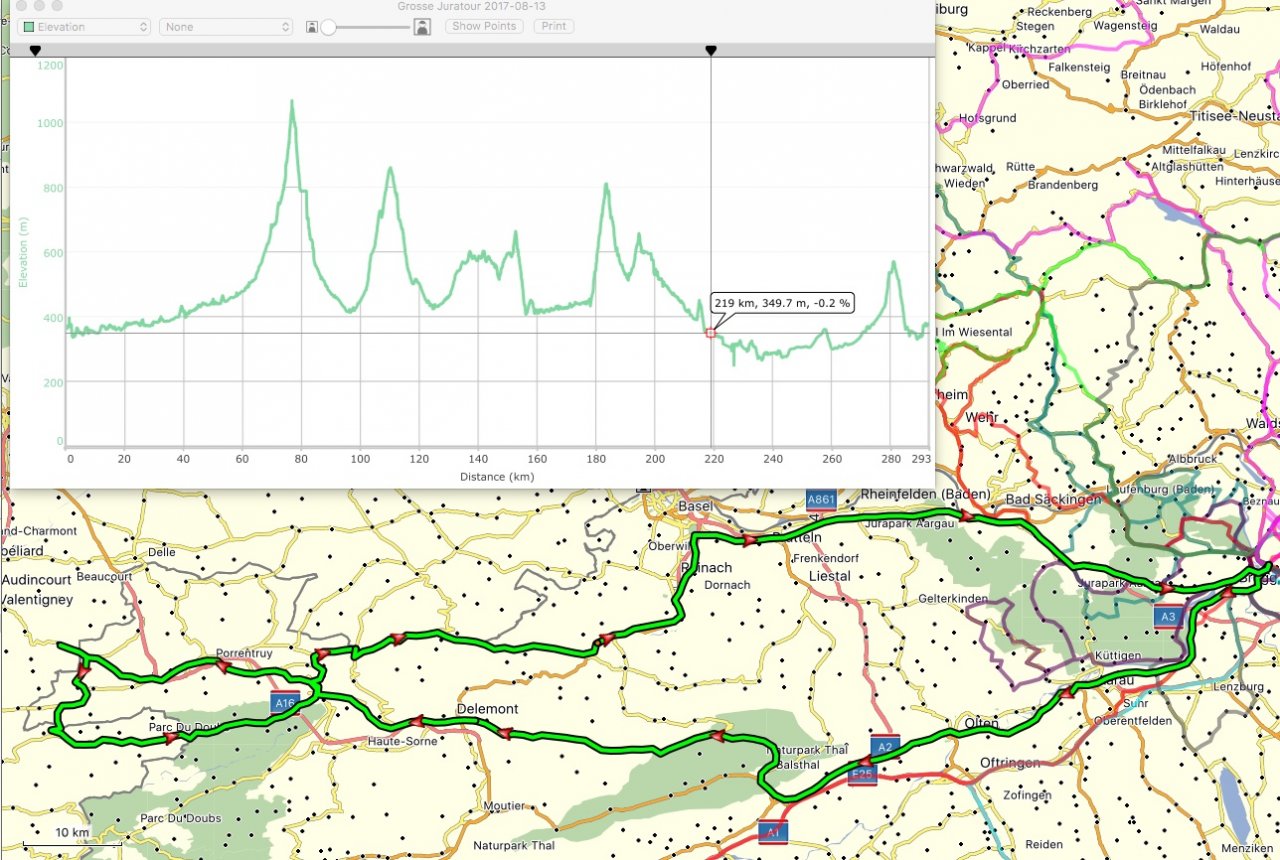Select the left range marker above the graph
The width and height of the screenshot is (1280, 860).
click(35, 50)
